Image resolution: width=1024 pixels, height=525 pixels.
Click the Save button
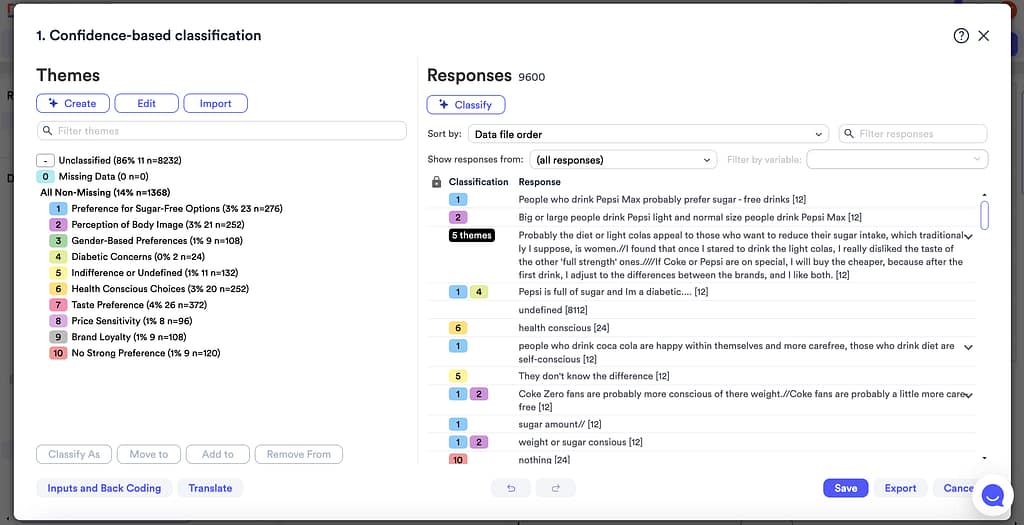[845, 488]
